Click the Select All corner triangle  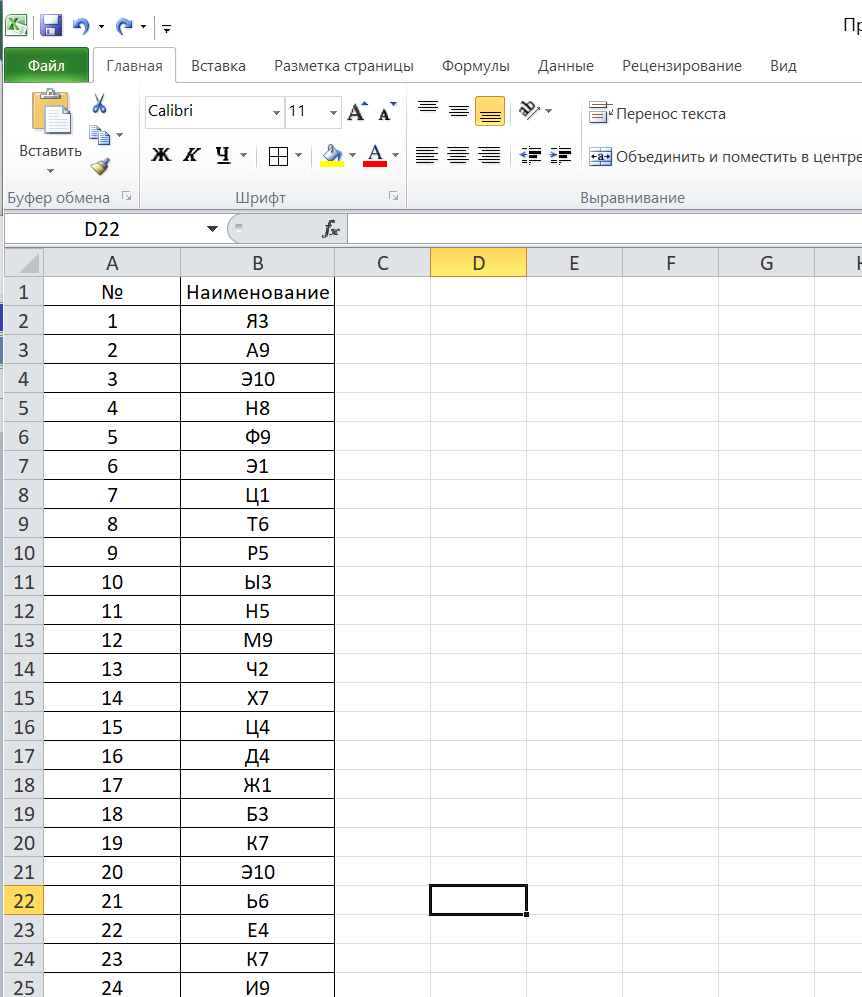coord(24,263)
